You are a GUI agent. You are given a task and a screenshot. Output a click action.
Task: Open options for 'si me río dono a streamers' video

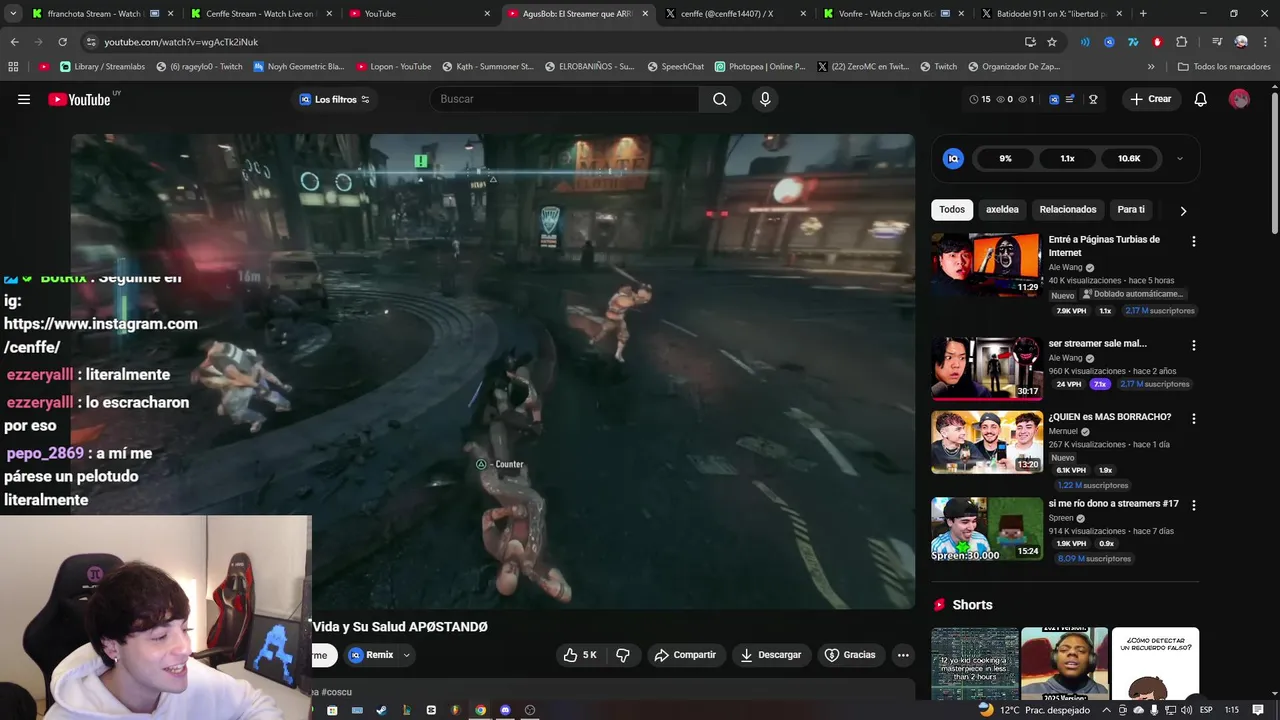pos(1193,505)
